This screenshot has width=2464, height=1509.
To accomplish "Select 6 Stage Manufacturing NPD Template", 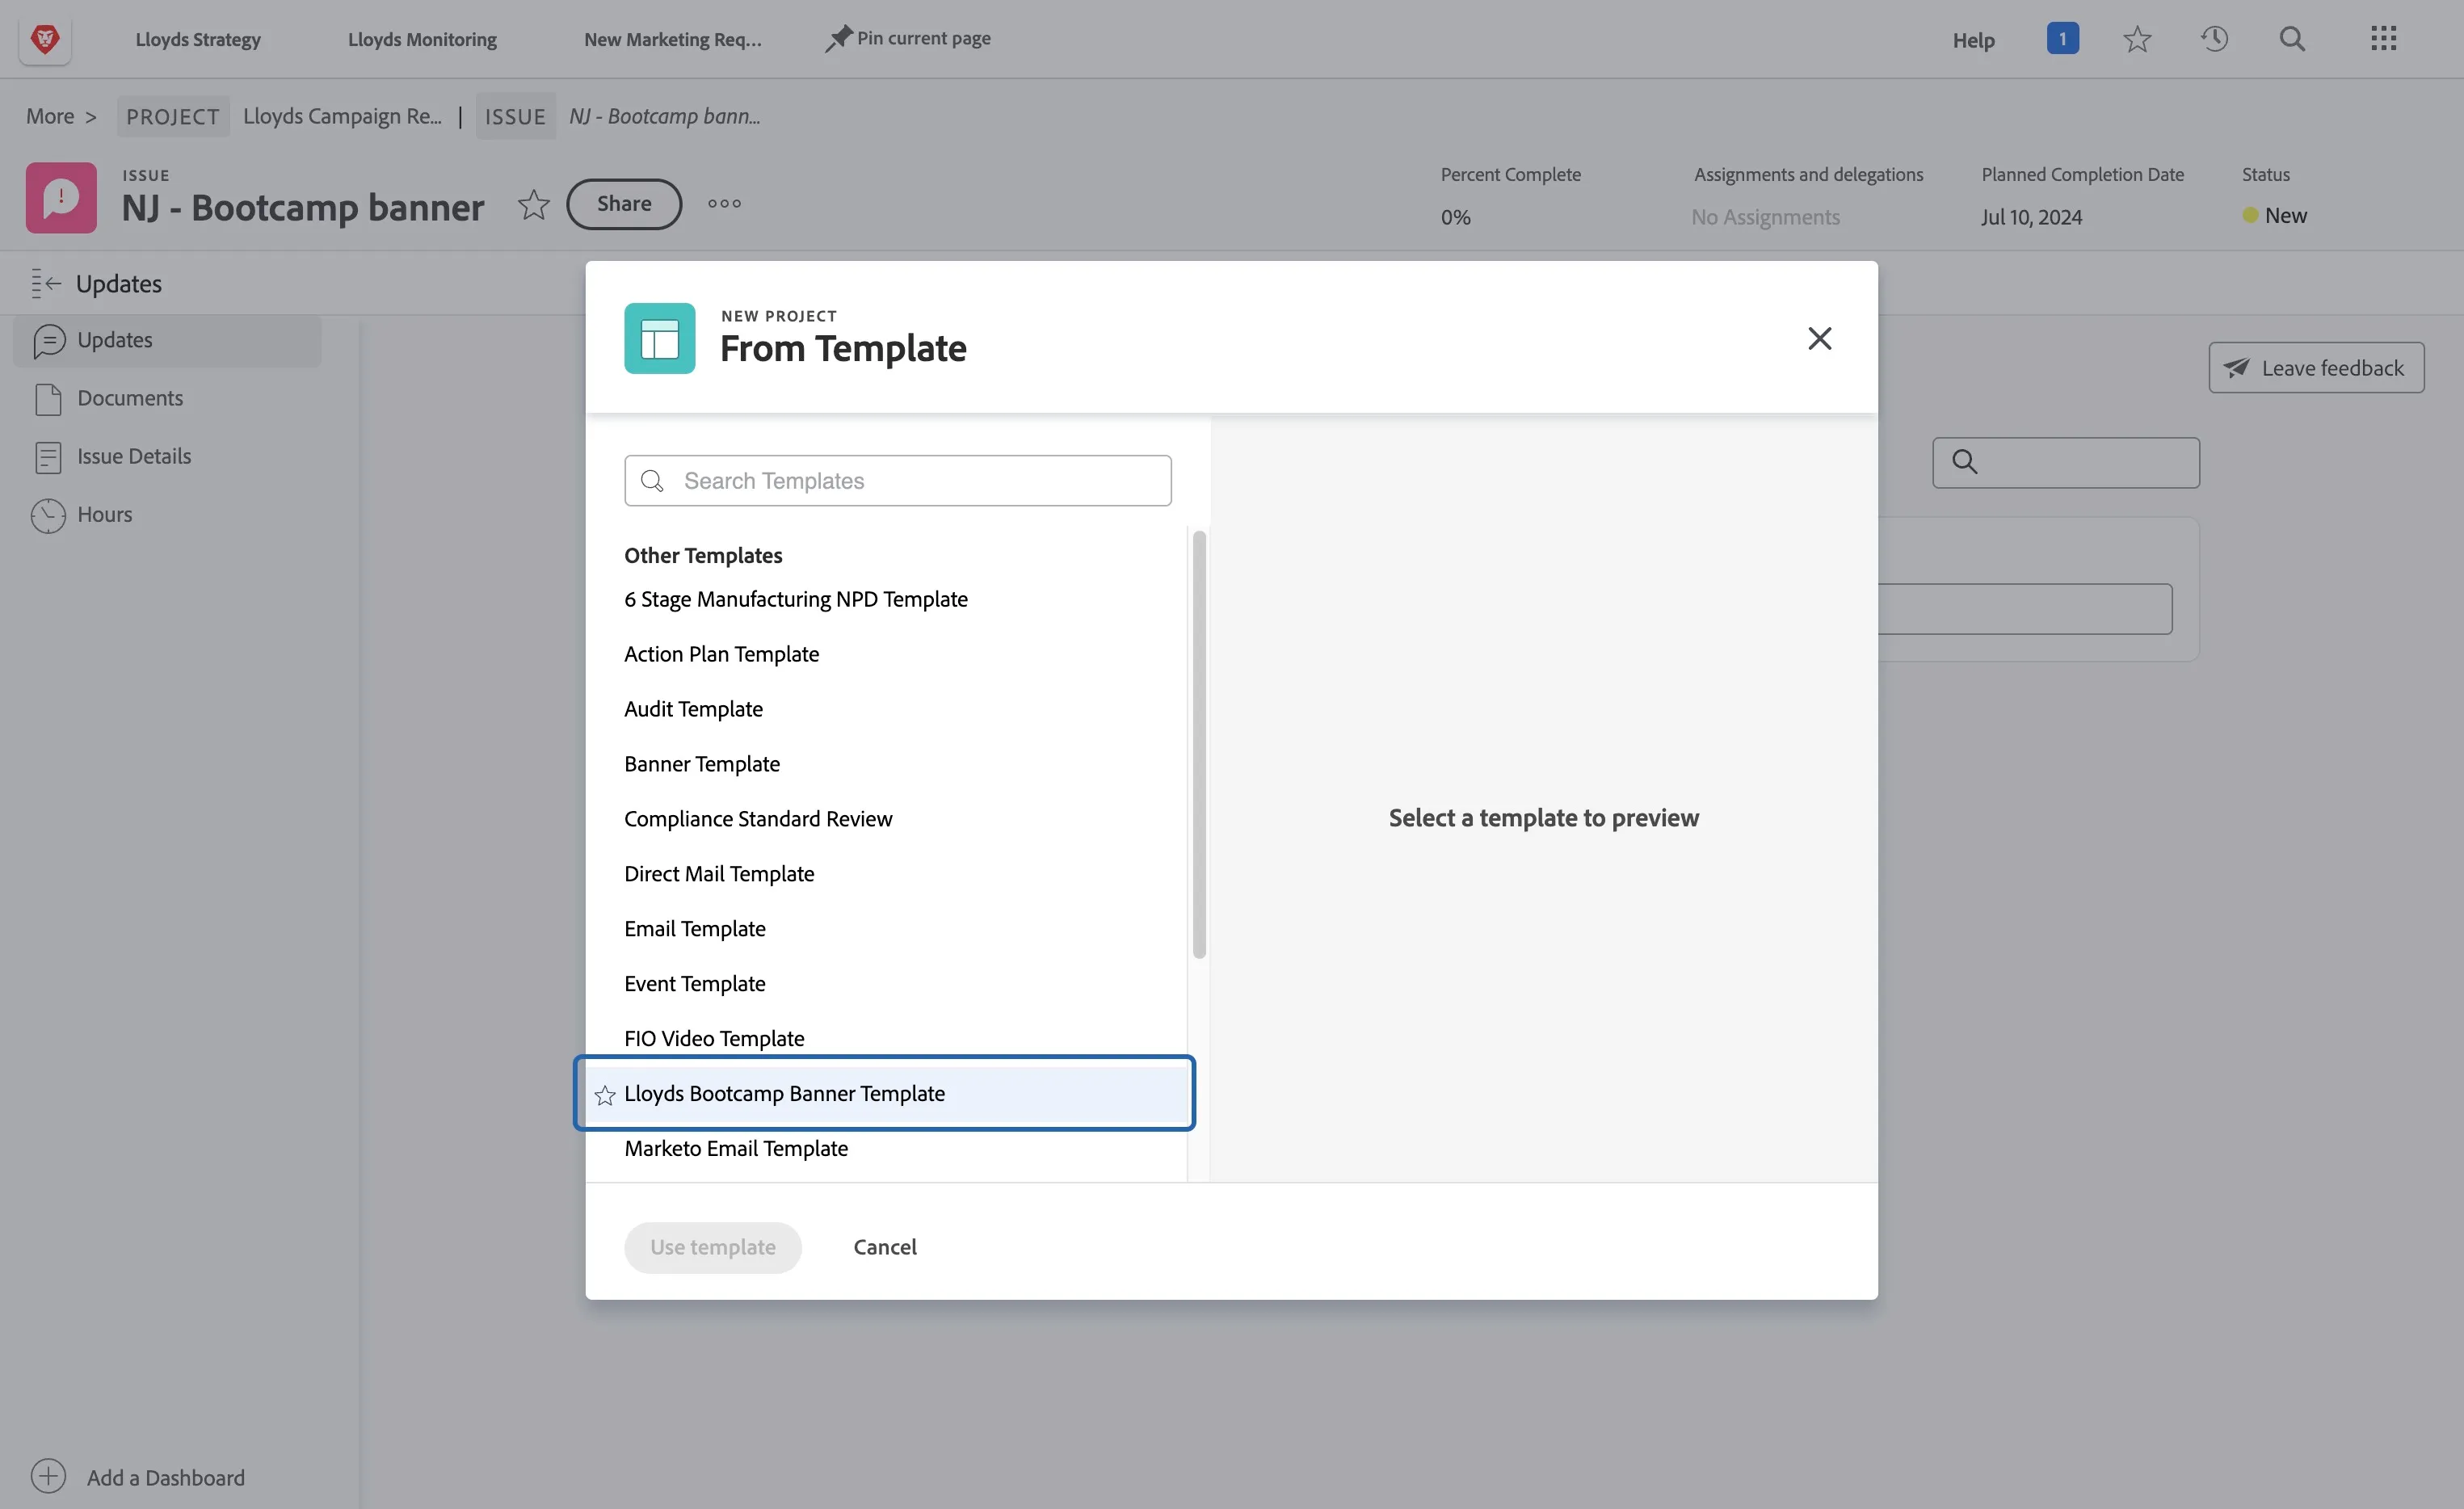I will coord(796,599).
